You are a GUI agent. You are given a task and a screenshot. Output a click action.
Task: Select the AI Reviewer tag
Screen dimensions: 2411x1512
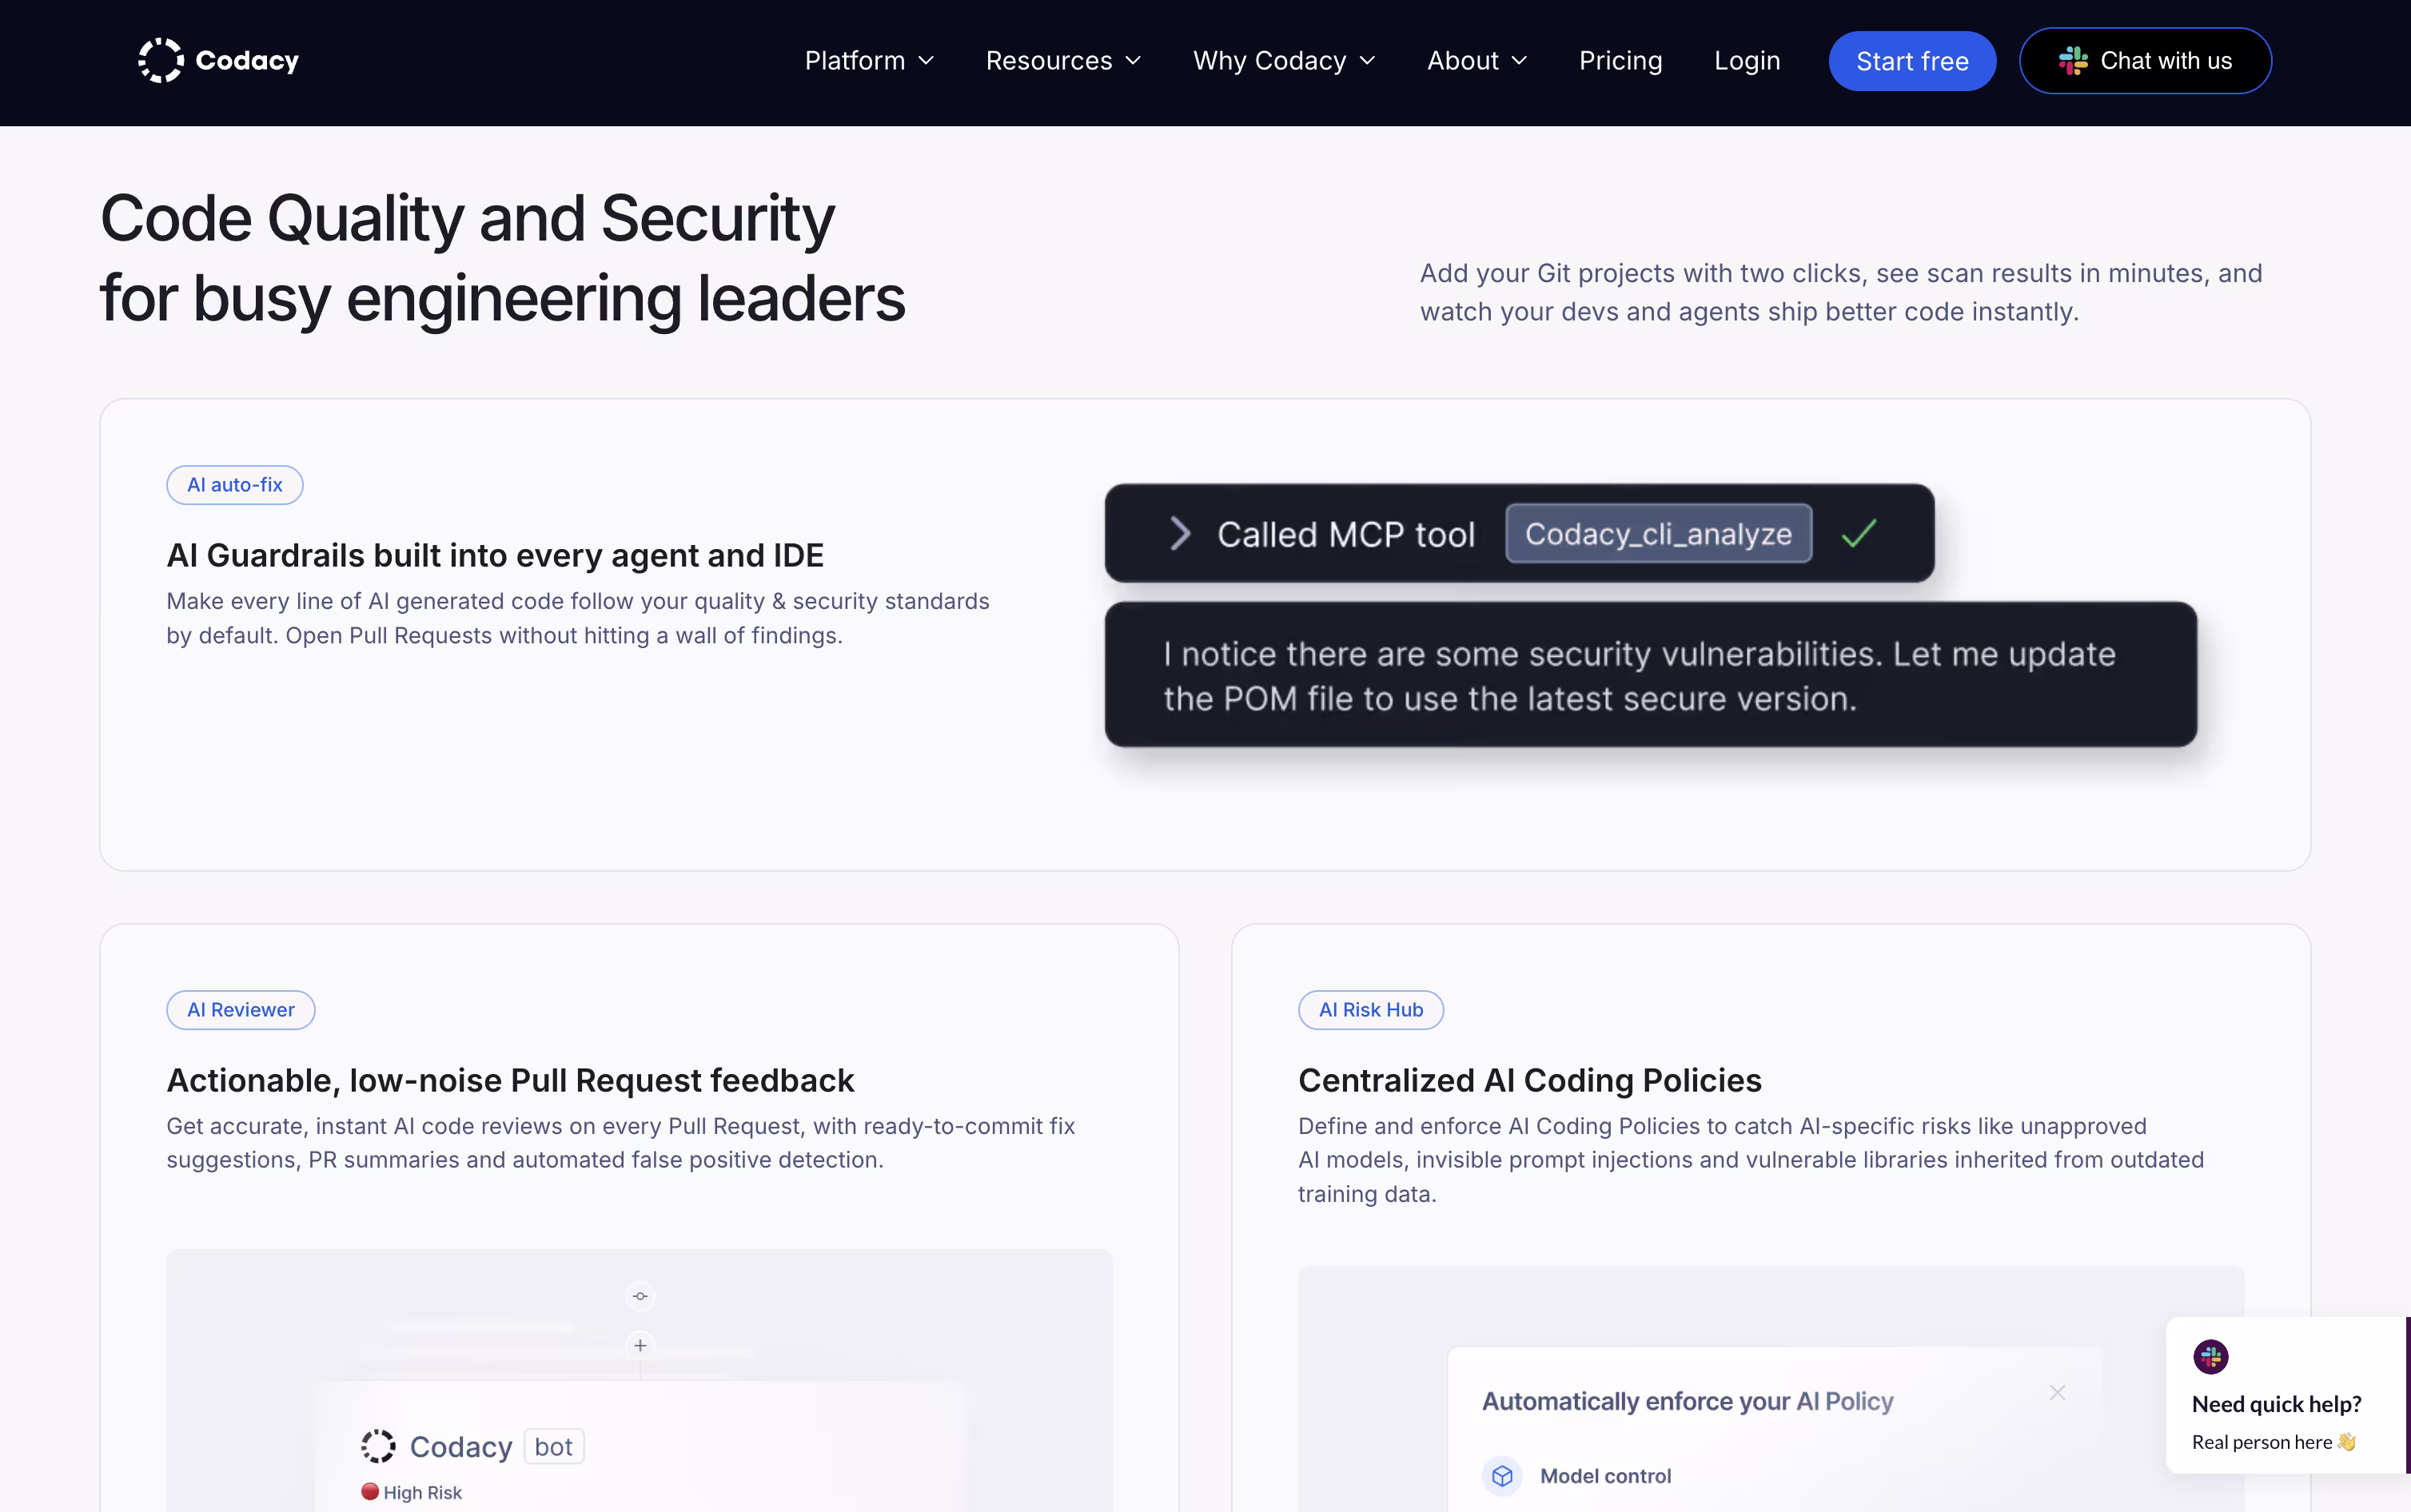(241, 1010)
